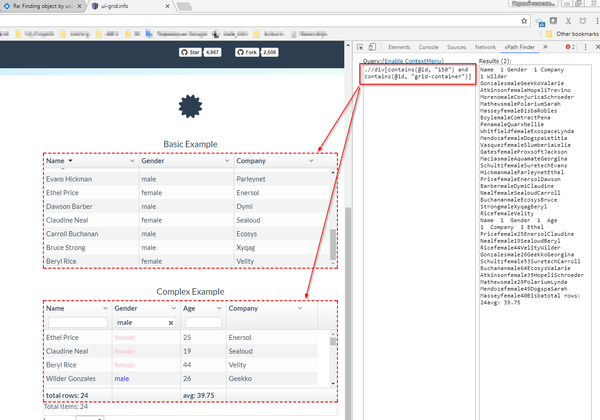Viewport: 600px width, 420px height.
Task: Open Other bookmarks folder
Action: click(572, 34)
